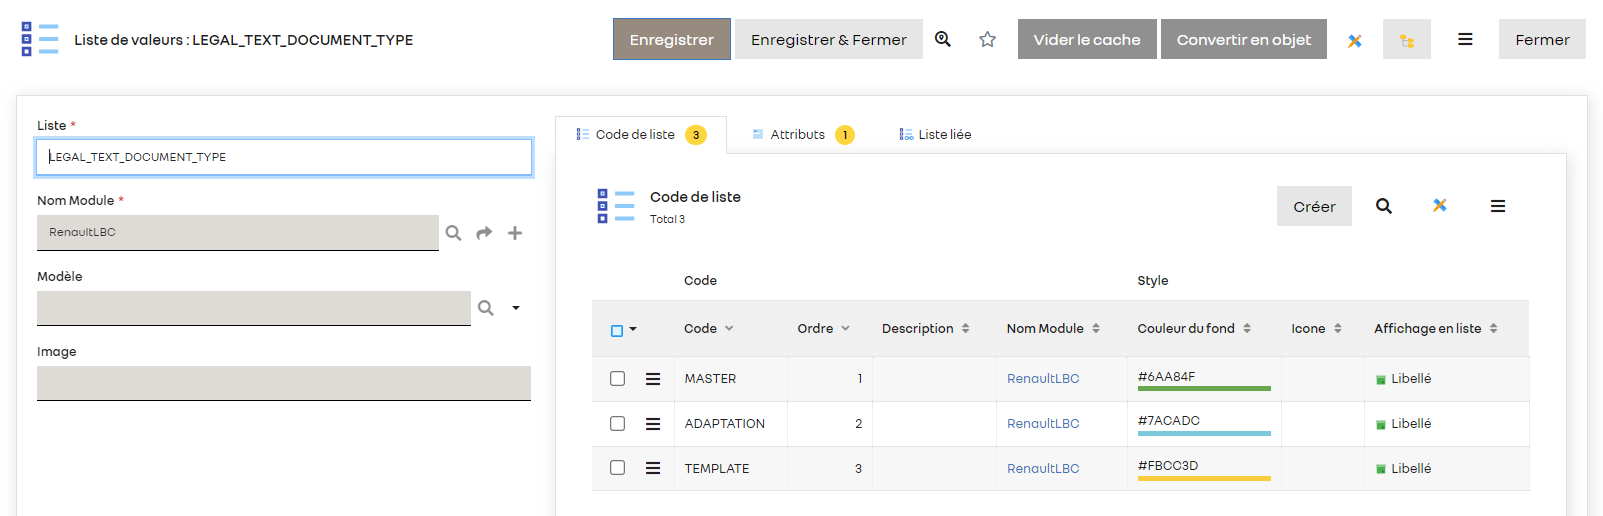This screenshot has width=1603, height=516.
Task: Open hamburger menu of Code de liste panel
Action: 1497,206
